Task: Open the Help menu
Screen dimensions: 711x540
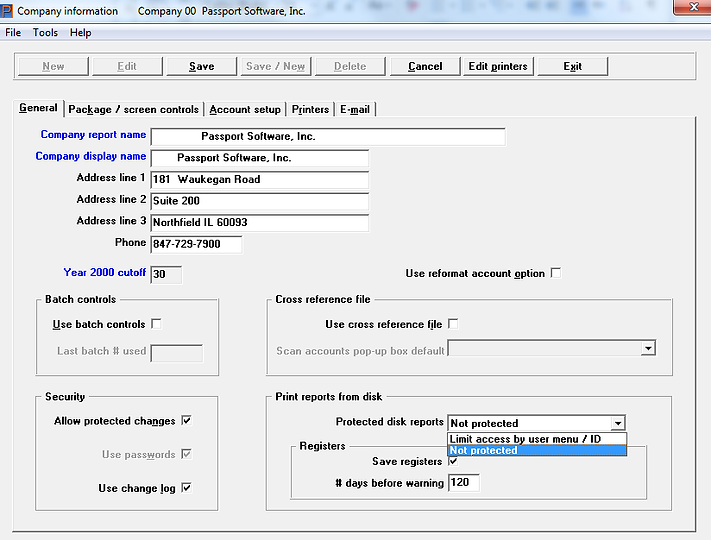Action: 81,33
